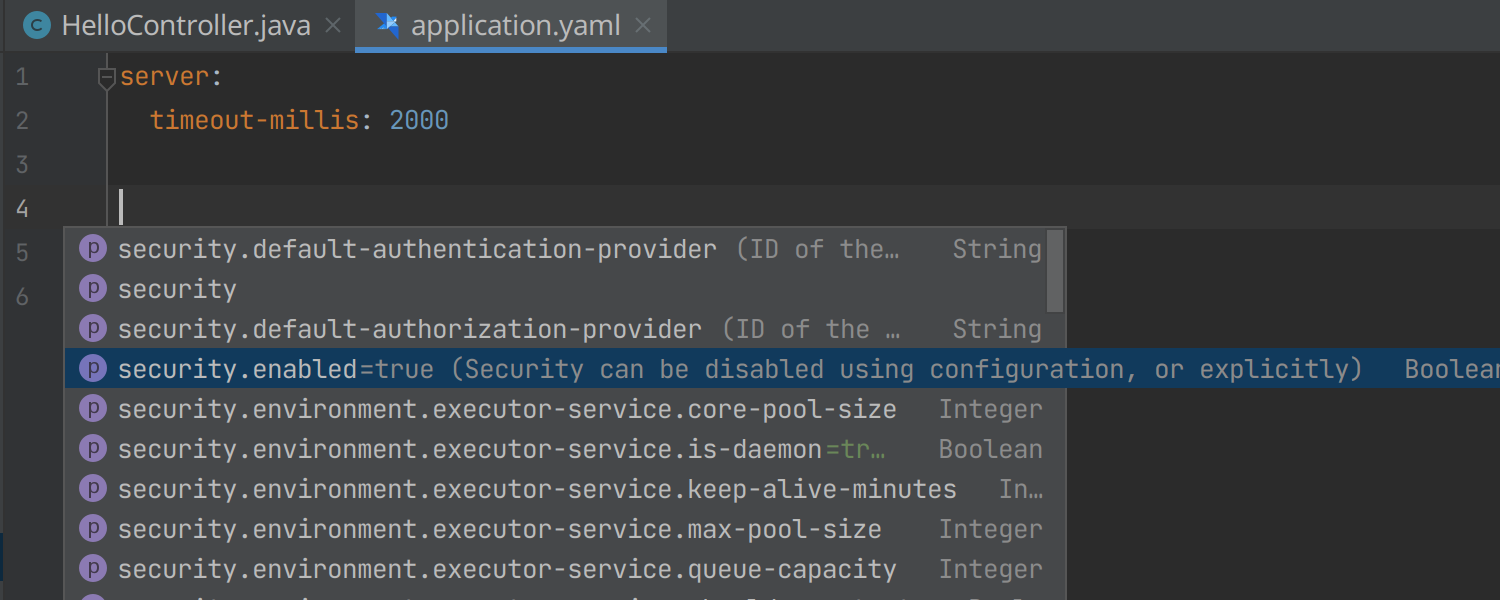1500x600 pixels.
Task: Click property icon beside security.default-authentication-provider
Action: (x=93, y=249)
